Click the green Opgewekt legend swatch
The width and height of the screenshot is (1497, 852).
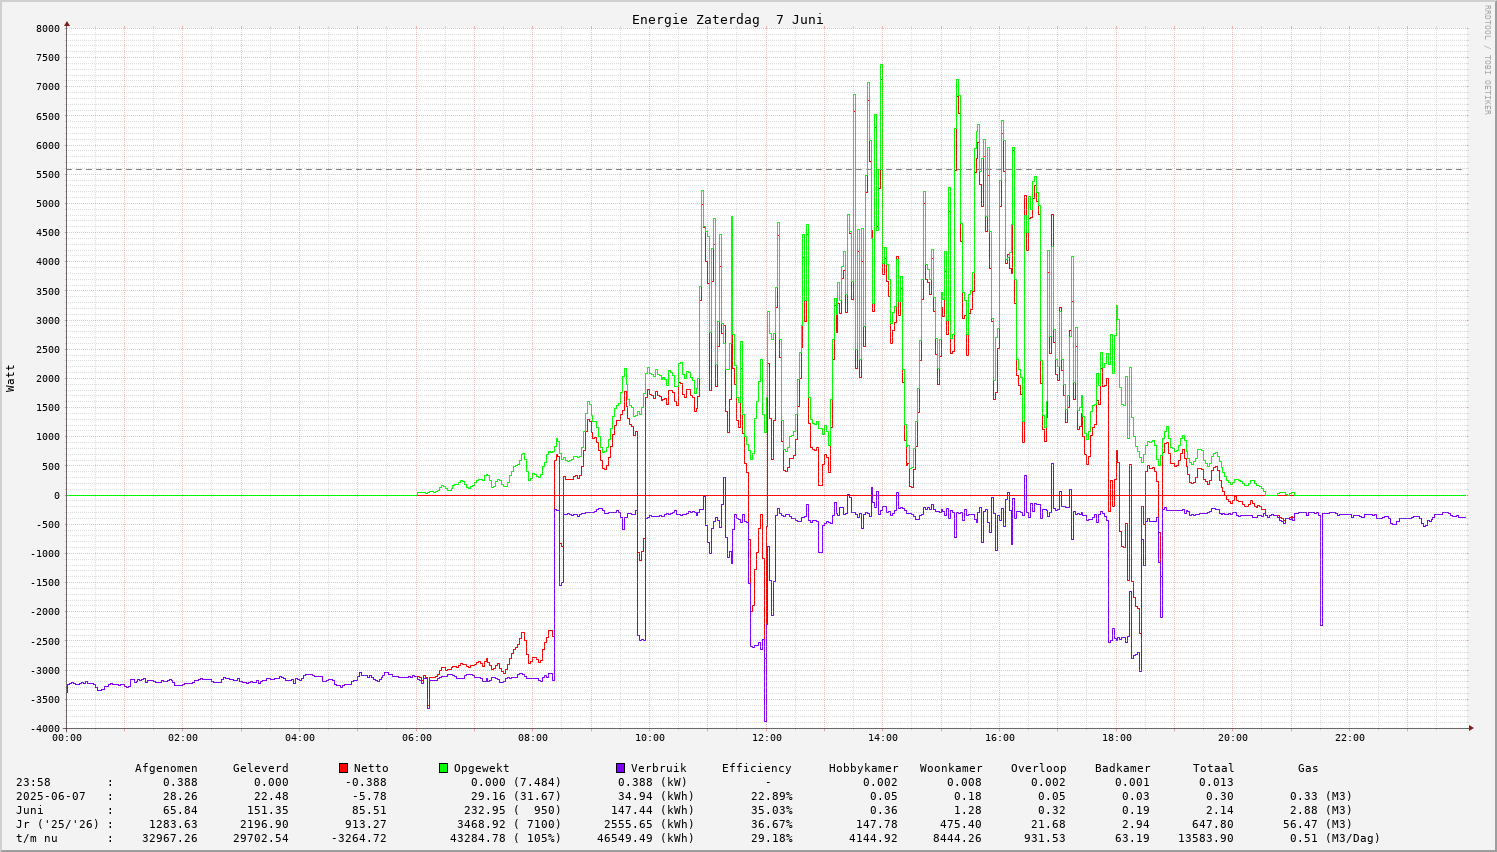444,768
